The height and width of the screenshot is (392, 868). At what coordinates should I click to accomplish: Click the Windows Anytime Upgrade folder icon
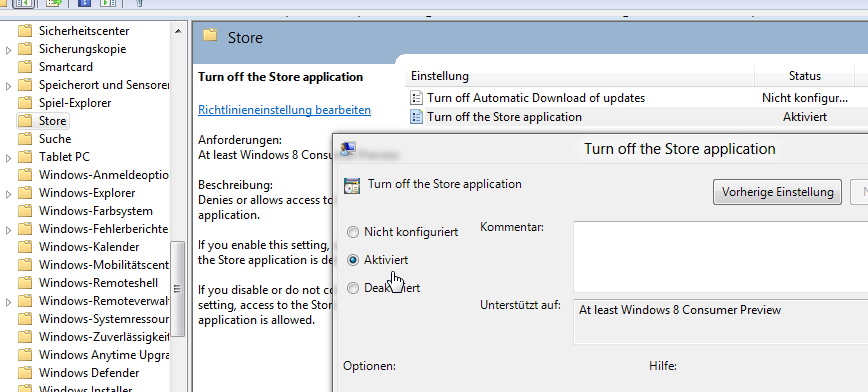[25, 355]
